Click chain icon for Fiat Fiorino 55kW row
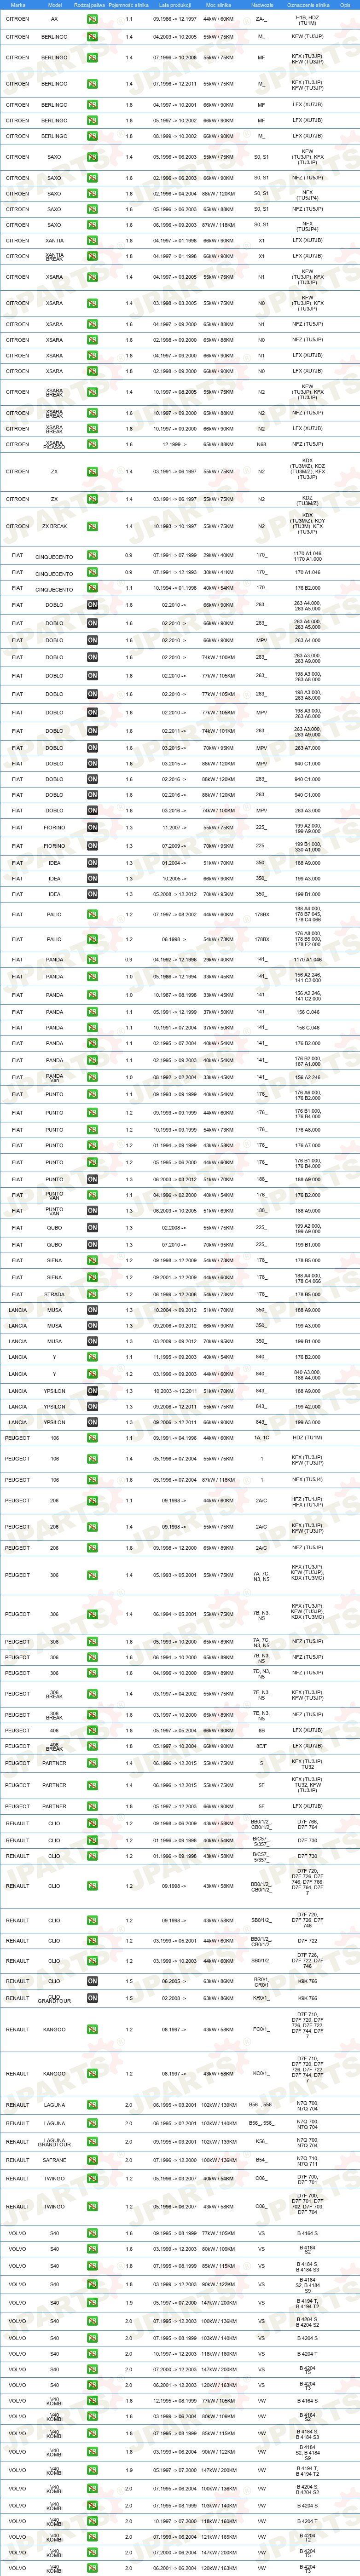The width and height of the screenshot is (360, 2576). click(x=92, y=828)
